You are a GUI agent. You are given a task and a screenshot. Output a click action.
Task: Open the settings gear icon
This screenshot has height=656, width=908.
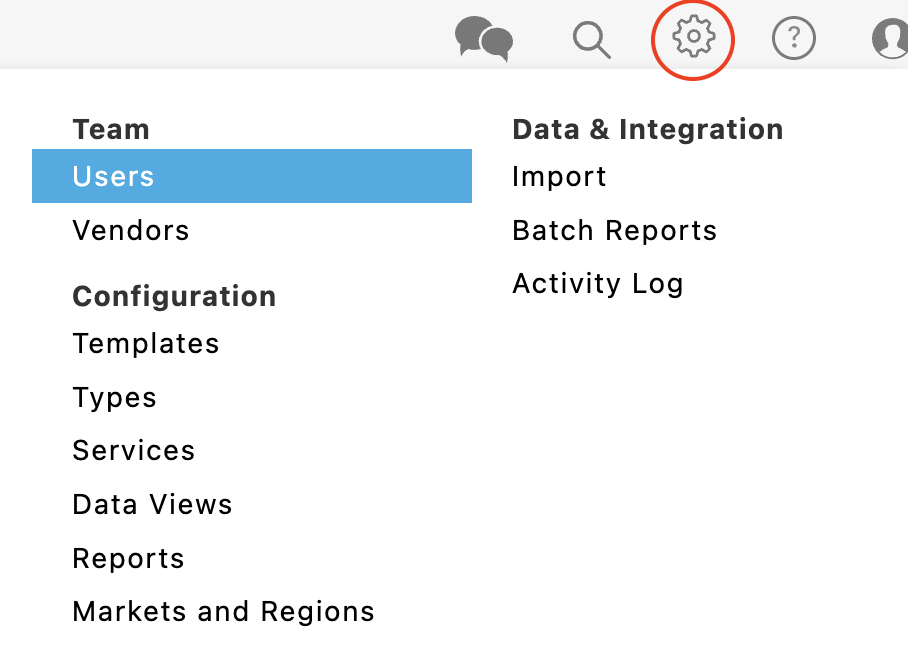[x=693, y=37]
